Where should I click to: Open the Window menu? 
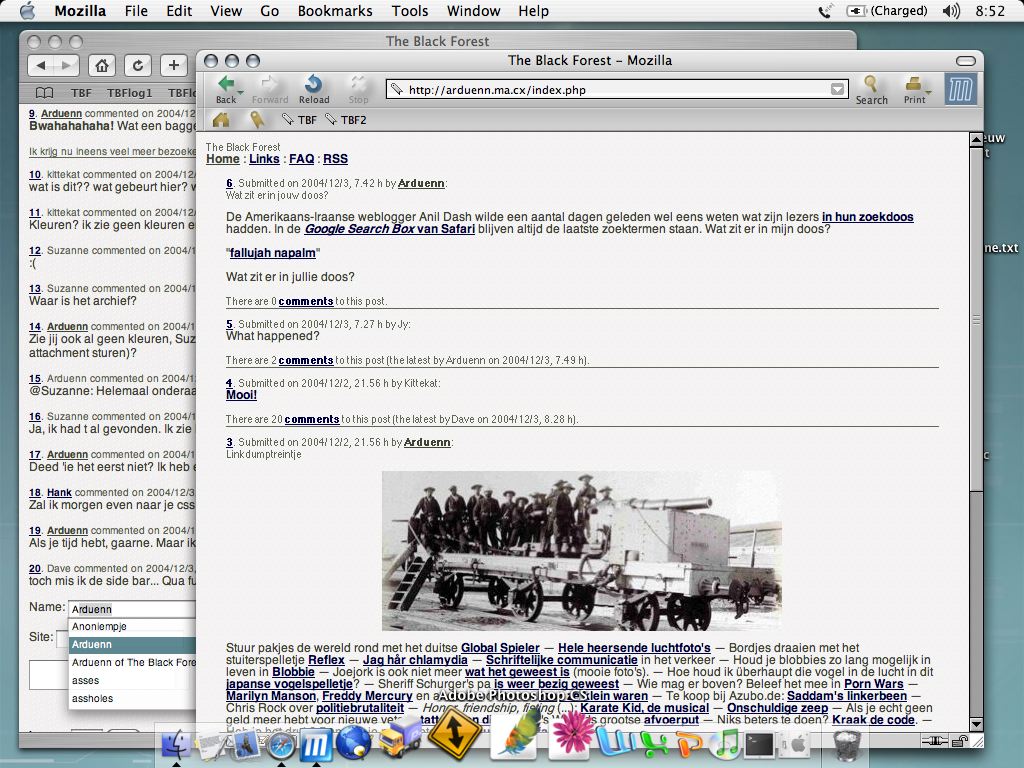pyautogui.click(x=473, y=10)
